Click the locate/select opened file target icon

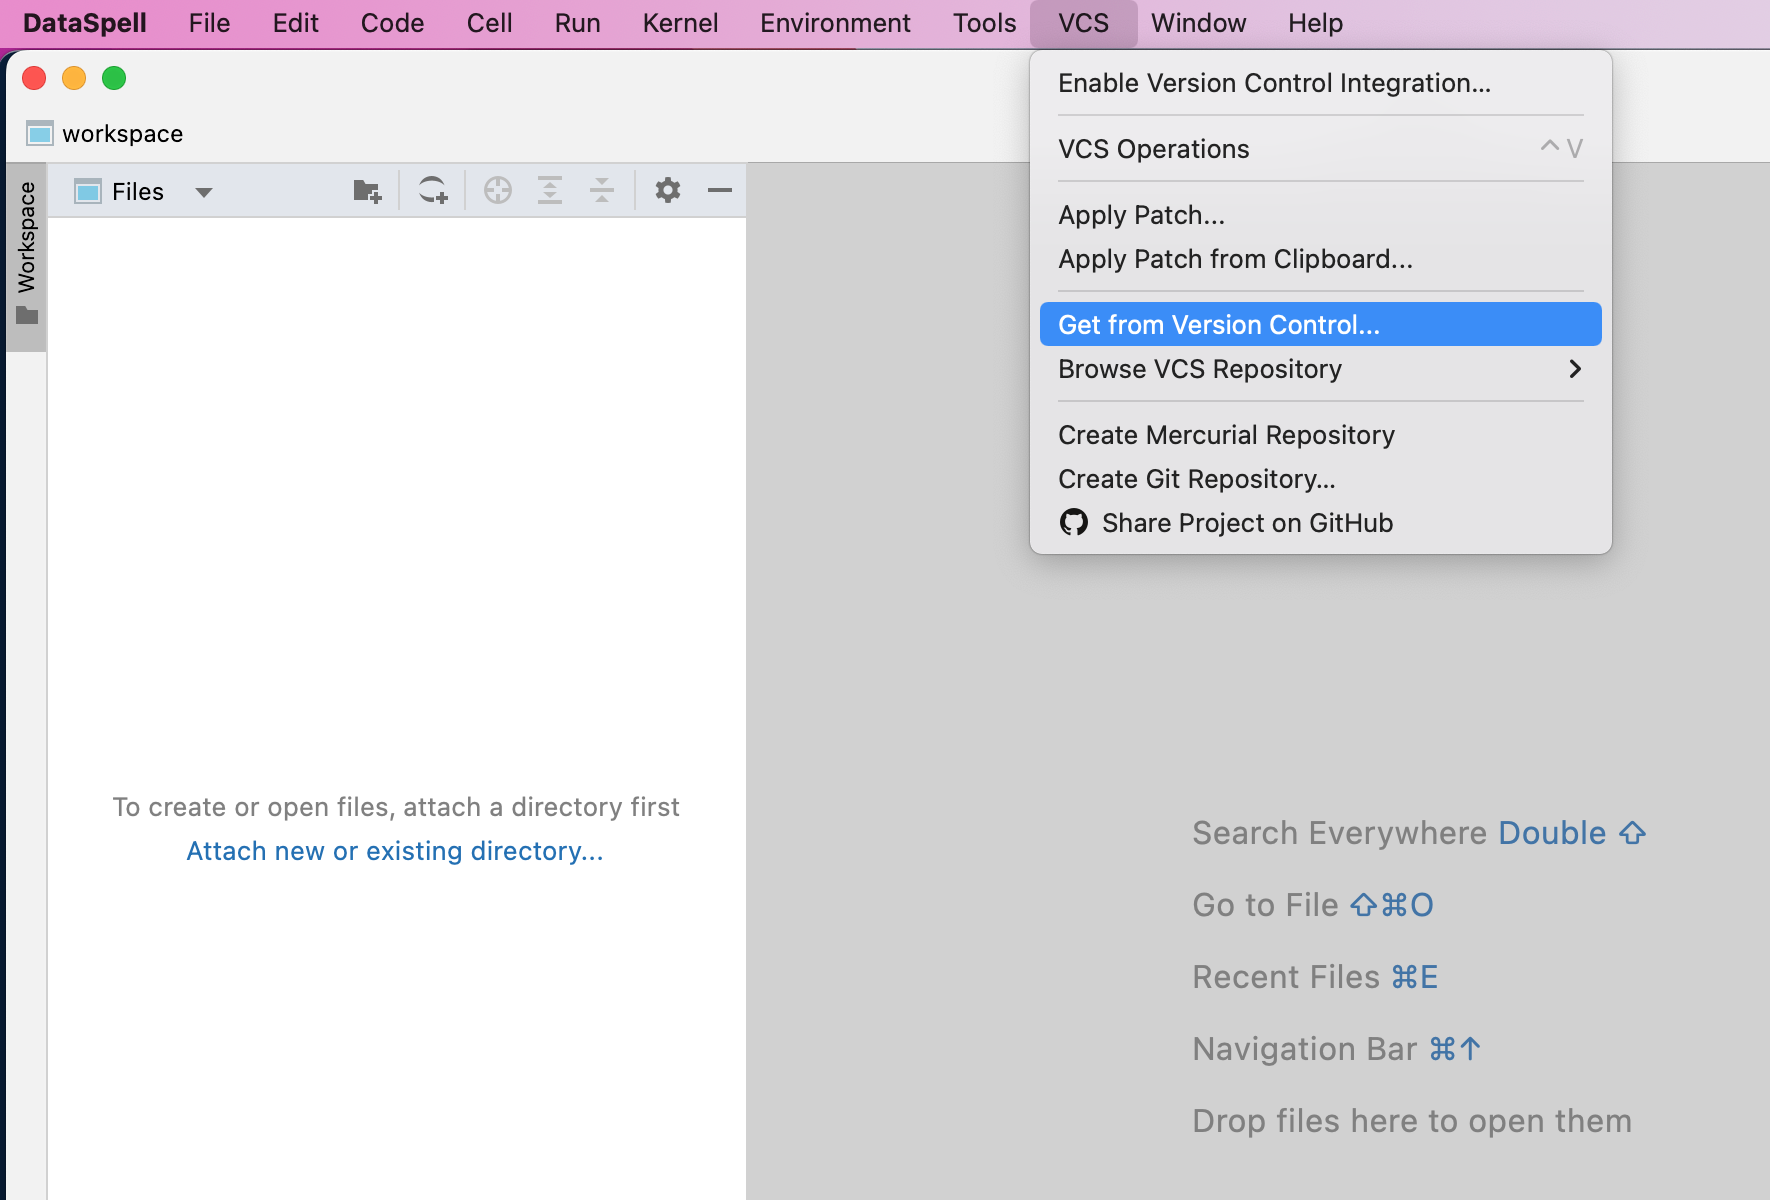click(498, 190)
